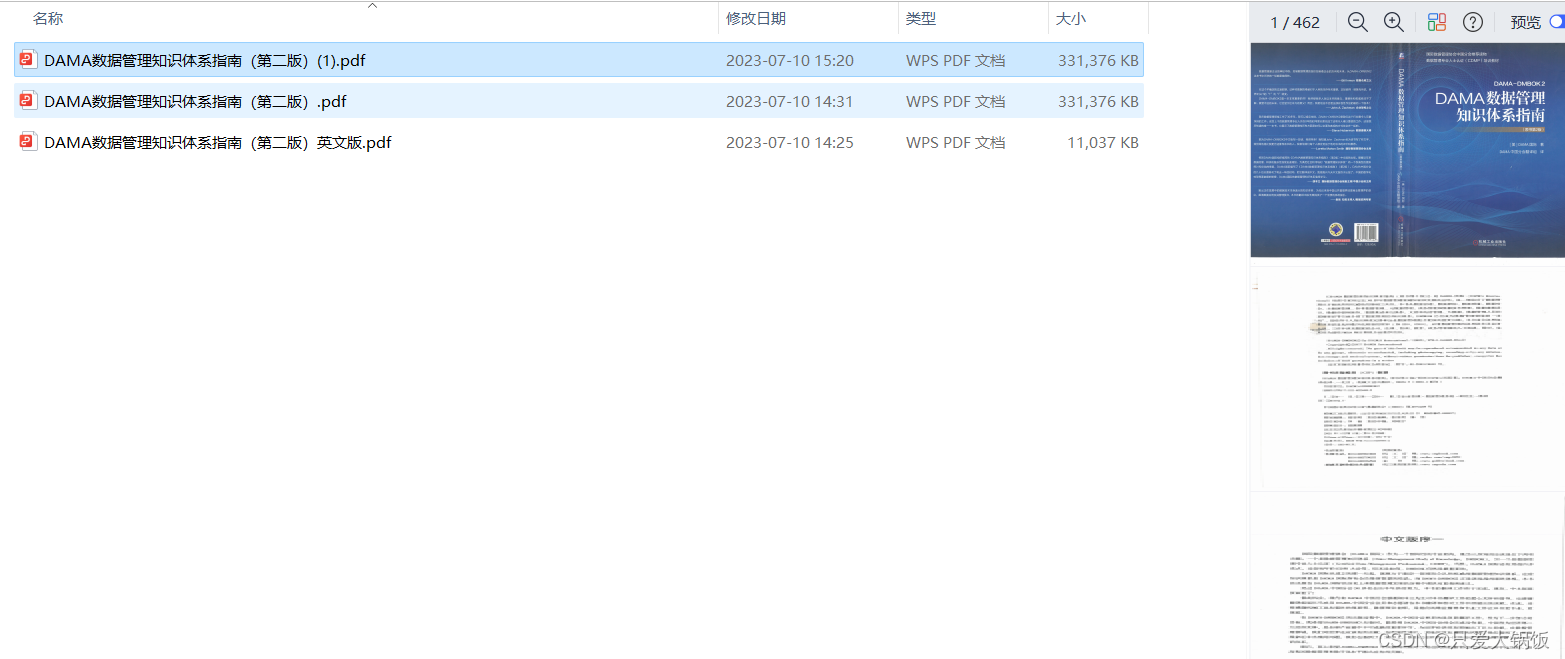Sort by 大小 column header

(1071, 19)
